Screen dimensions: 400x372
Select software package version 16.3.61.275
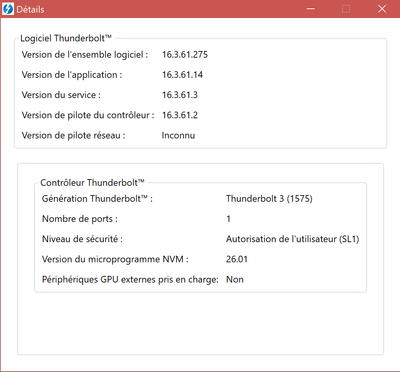pos(185,55)
